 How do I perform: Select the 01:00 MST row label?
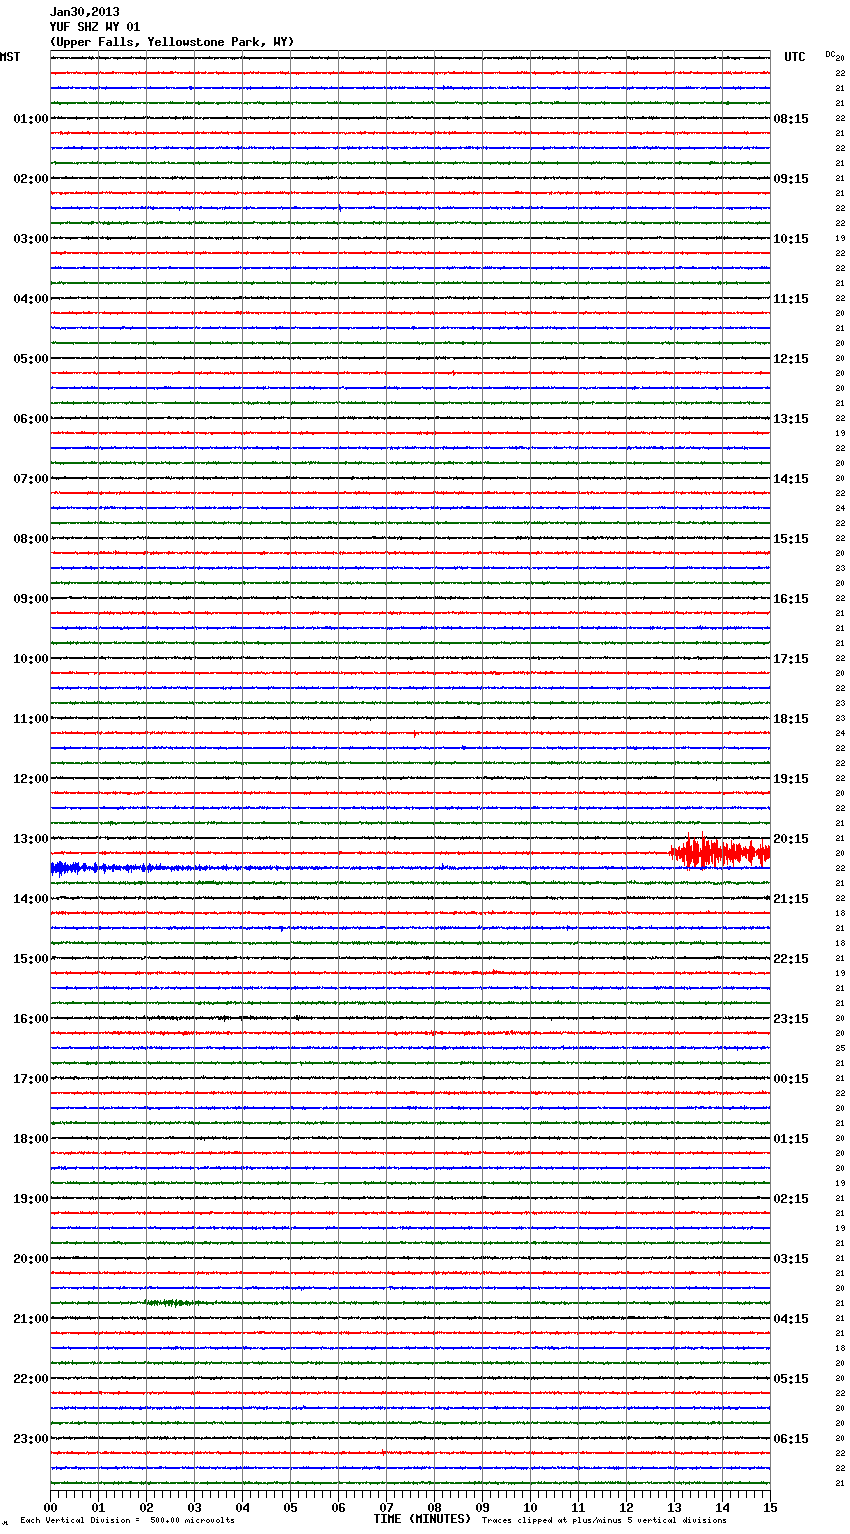[31, 119]
